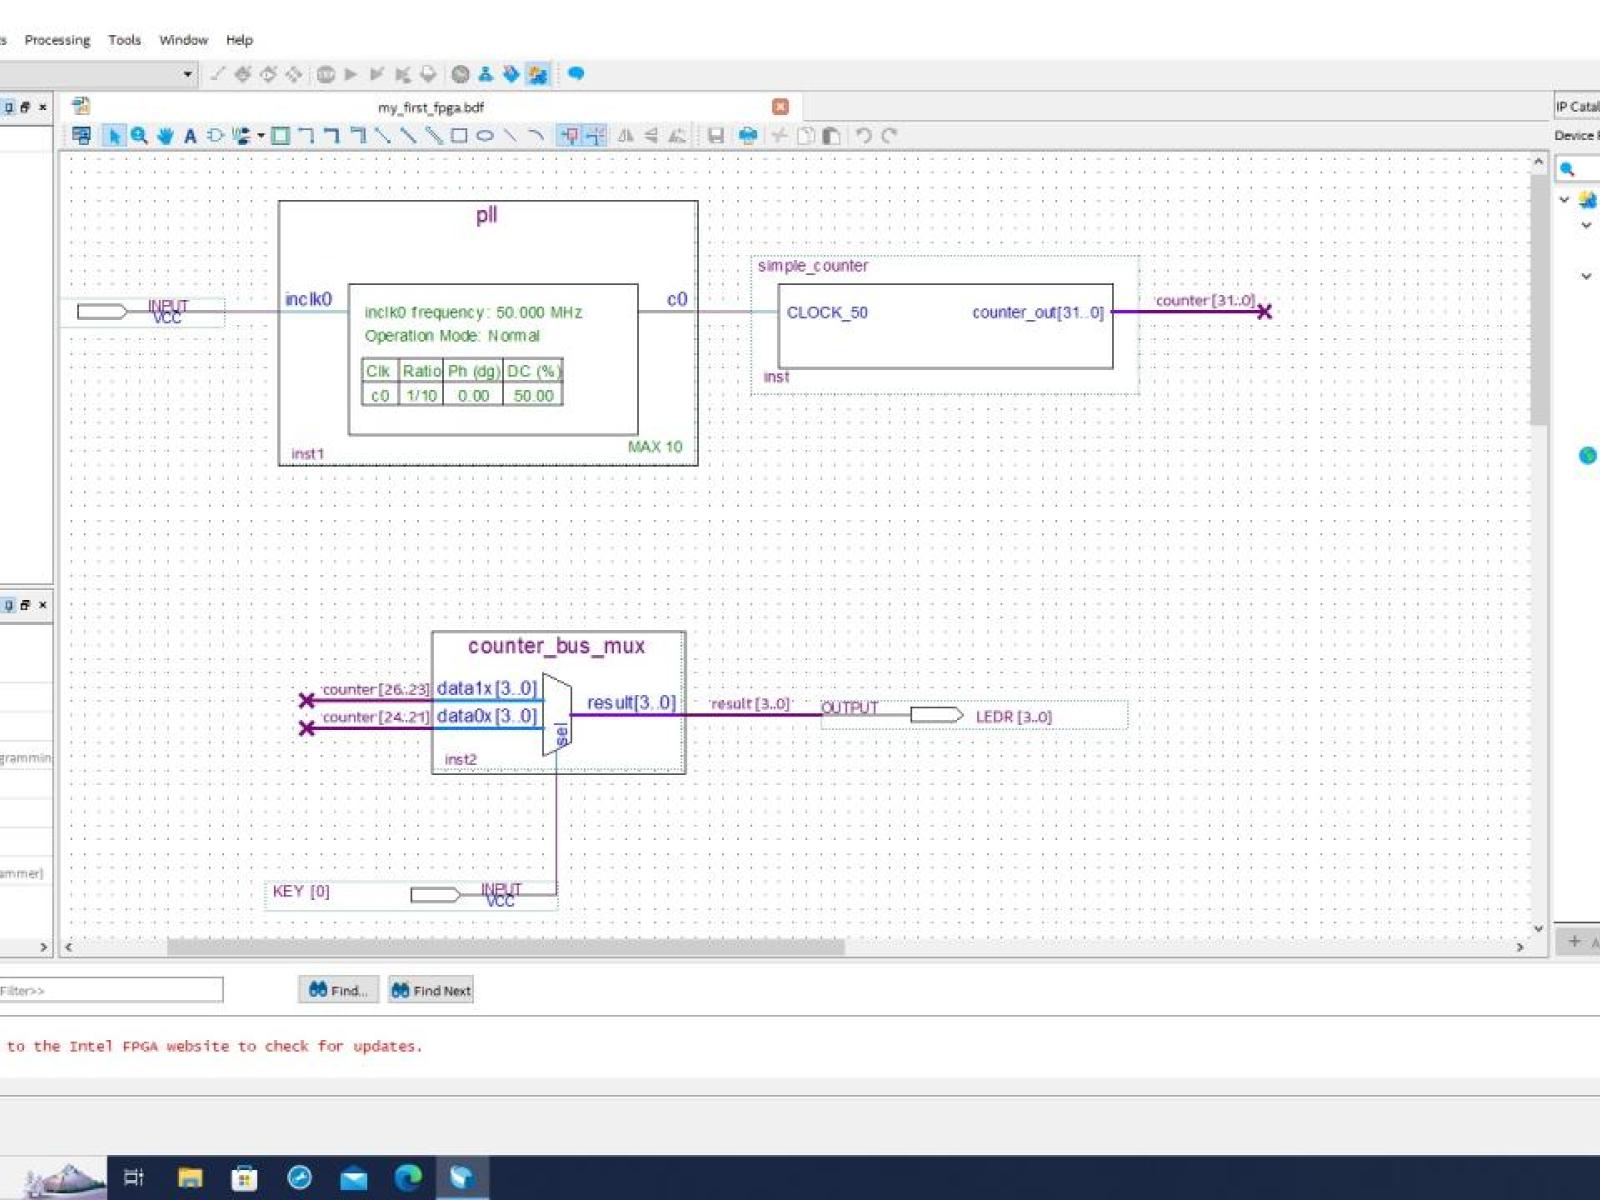The height and width of the screenshot is (1200, 1600).
Task: Open the blue speech bubble icon in main toolbar
Action: (576, 74)
